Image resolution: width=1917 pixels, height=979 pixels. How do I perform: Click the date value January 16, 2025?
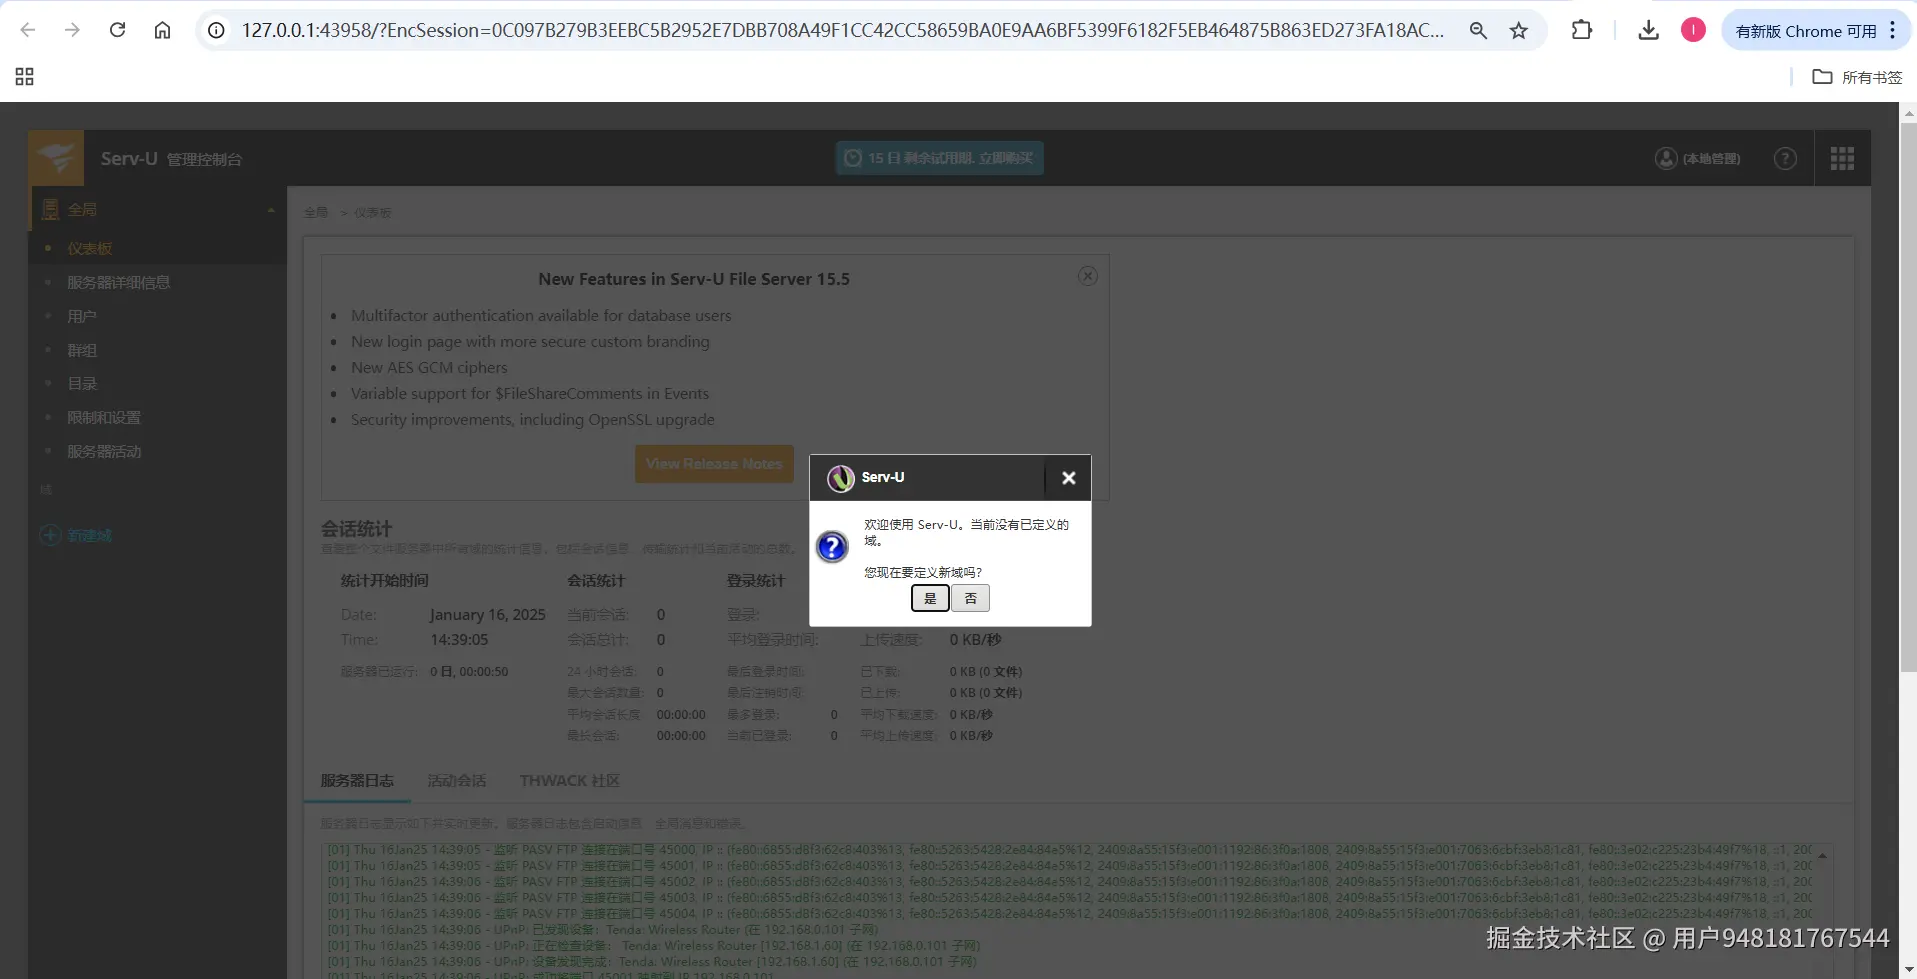488,614
